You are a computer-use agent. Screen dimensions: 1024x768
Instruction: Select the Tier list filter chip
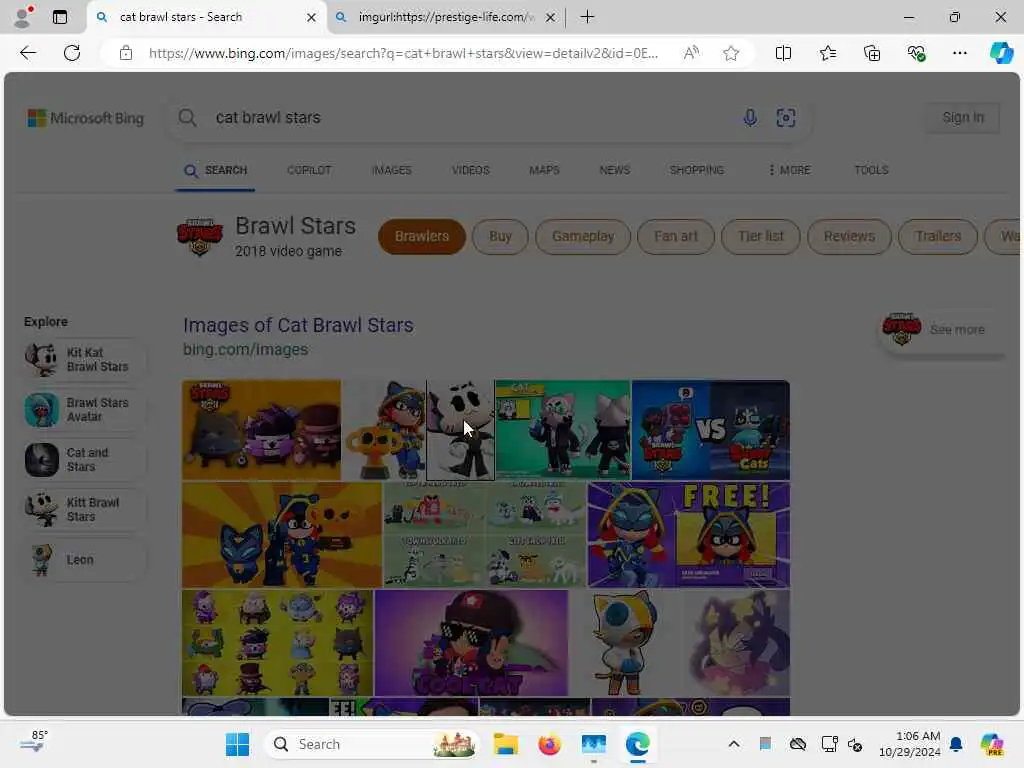pyautogui.click(x=761, y=236)
